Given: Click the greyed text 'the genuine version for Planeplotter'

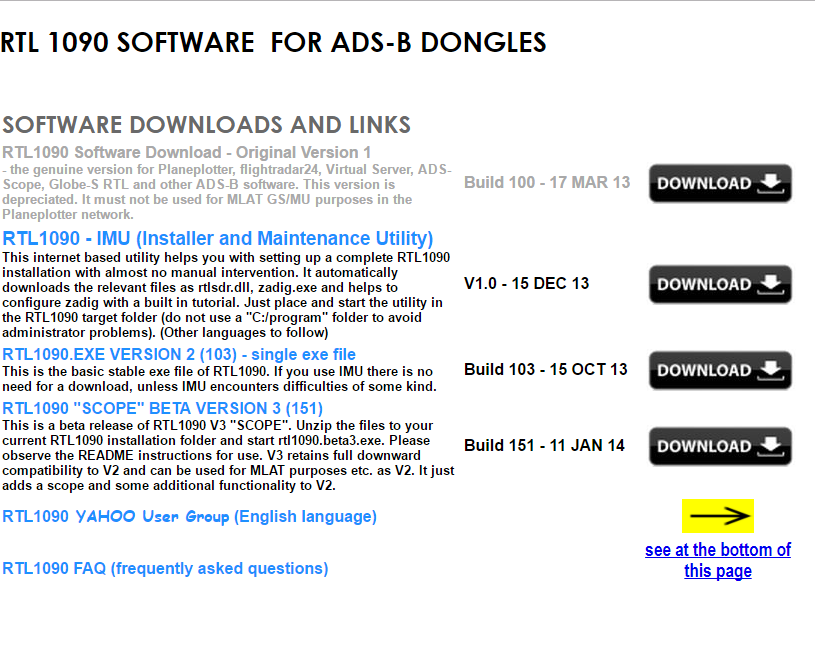Looking at the screenshot, I should pyautogui.click(x=227, y=192).
